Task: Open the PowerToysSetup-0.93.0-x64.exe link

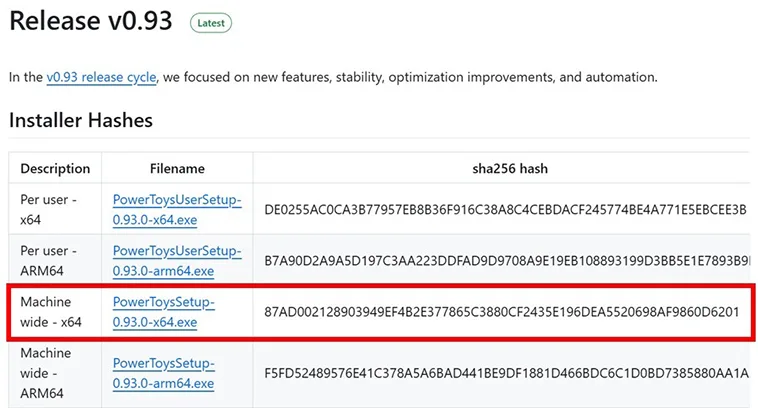Action: coord(164,312)
